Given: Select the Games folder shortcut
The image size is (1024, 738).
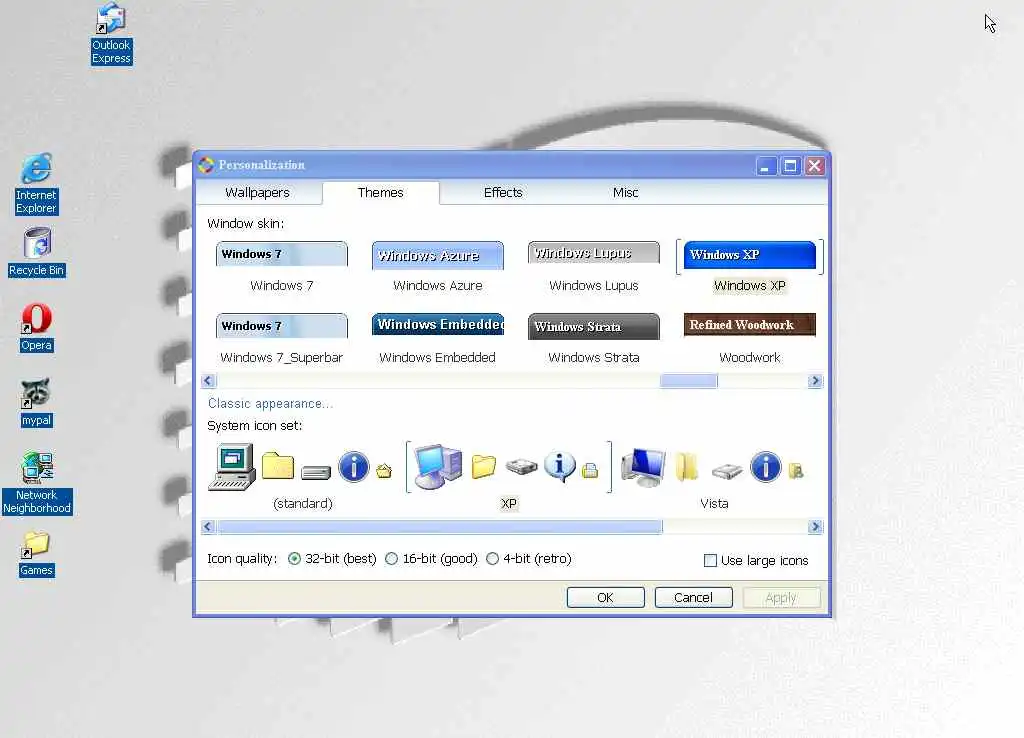Looking at the screenshot, I should 36,554.
